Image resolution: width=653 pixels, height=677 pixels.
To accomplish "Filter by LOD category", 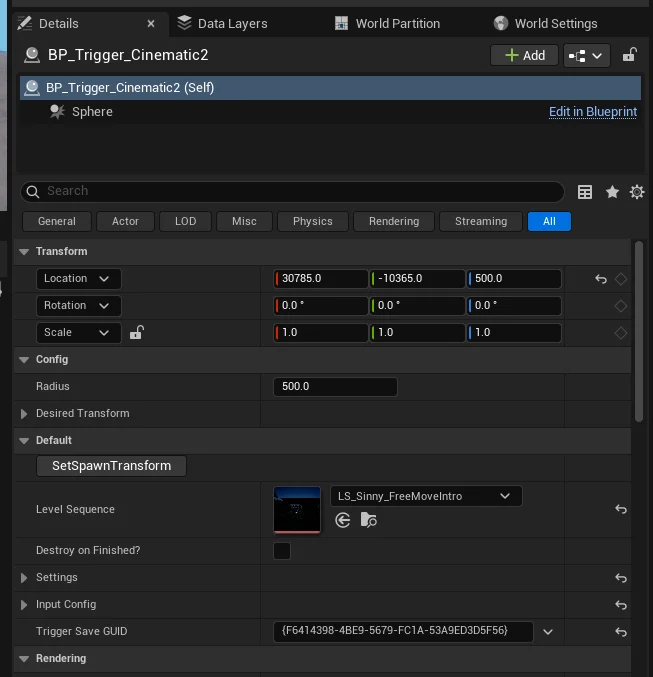I will (x=185, y=221).
